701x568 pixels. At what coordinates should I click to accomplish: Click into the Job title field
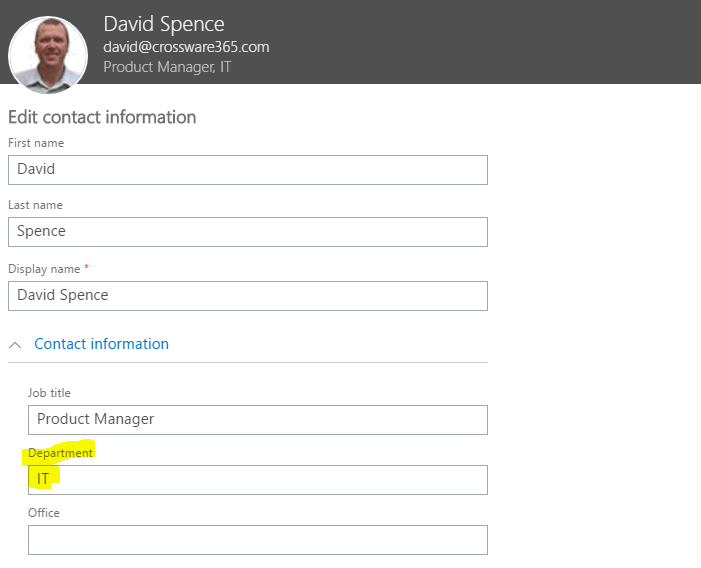point(258,420)
